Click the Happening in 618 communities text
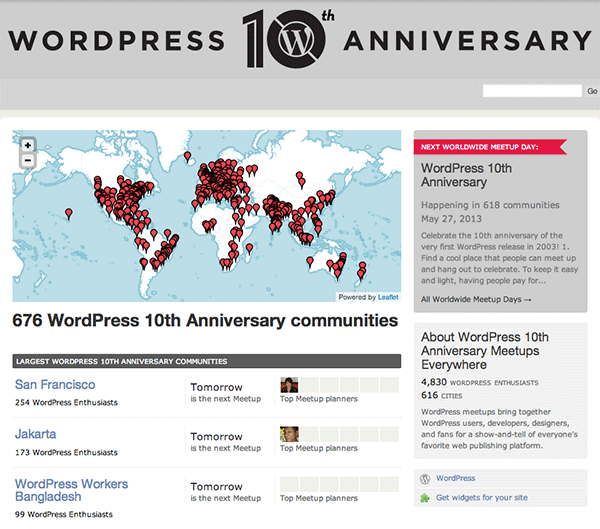Screen dimensions: 600x529 pyautogui.click(x=490, y=205)
